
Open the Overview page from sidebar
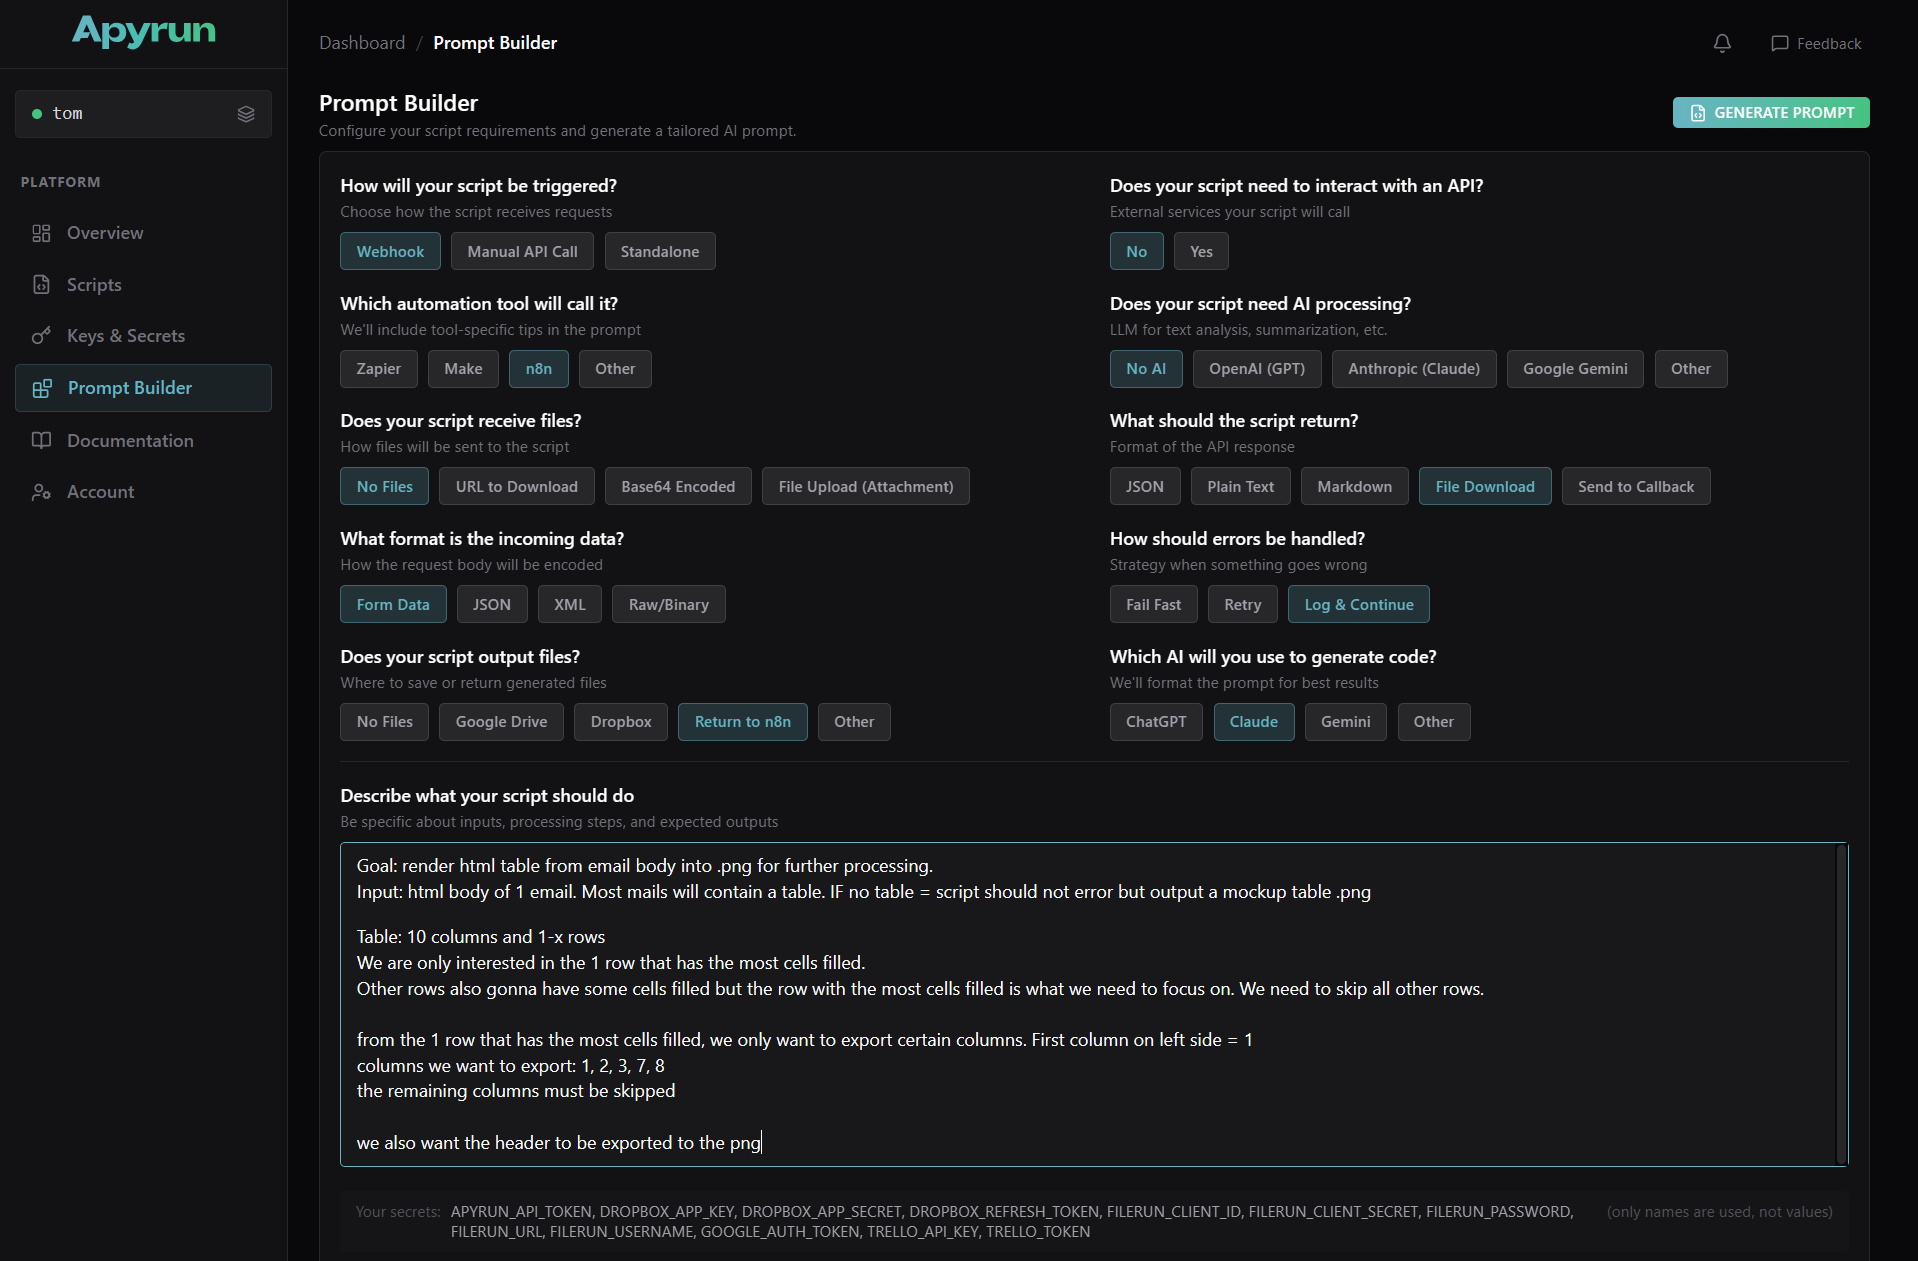104,233
